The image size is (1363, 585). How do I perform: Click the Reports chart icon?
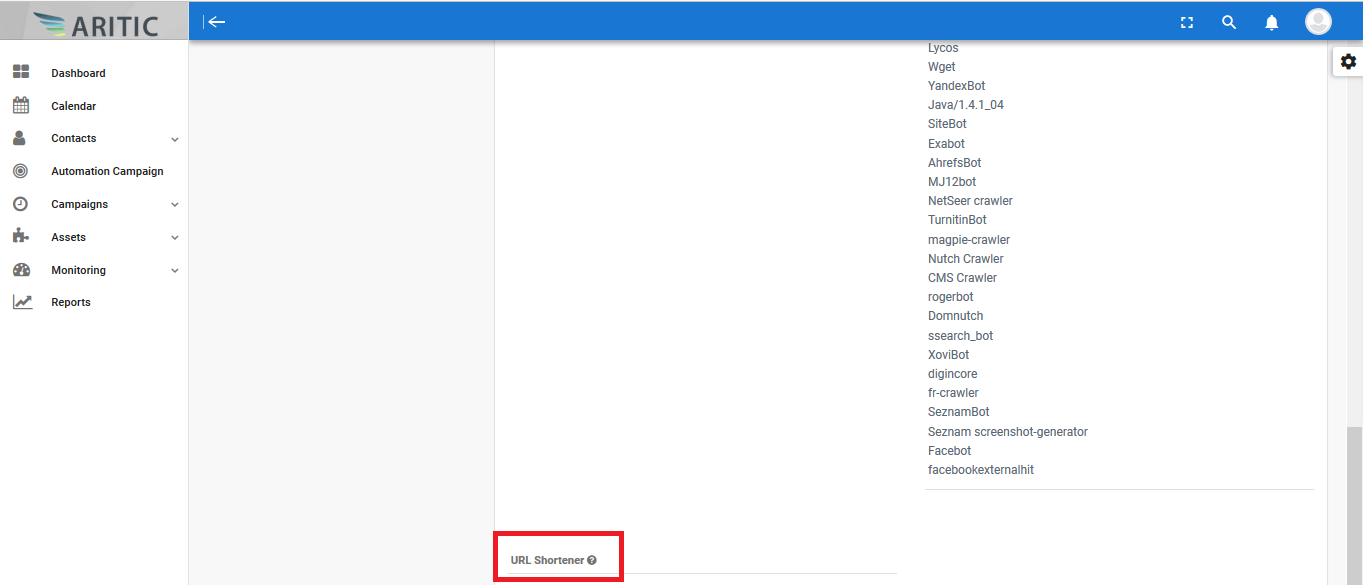tap(22, 302)
